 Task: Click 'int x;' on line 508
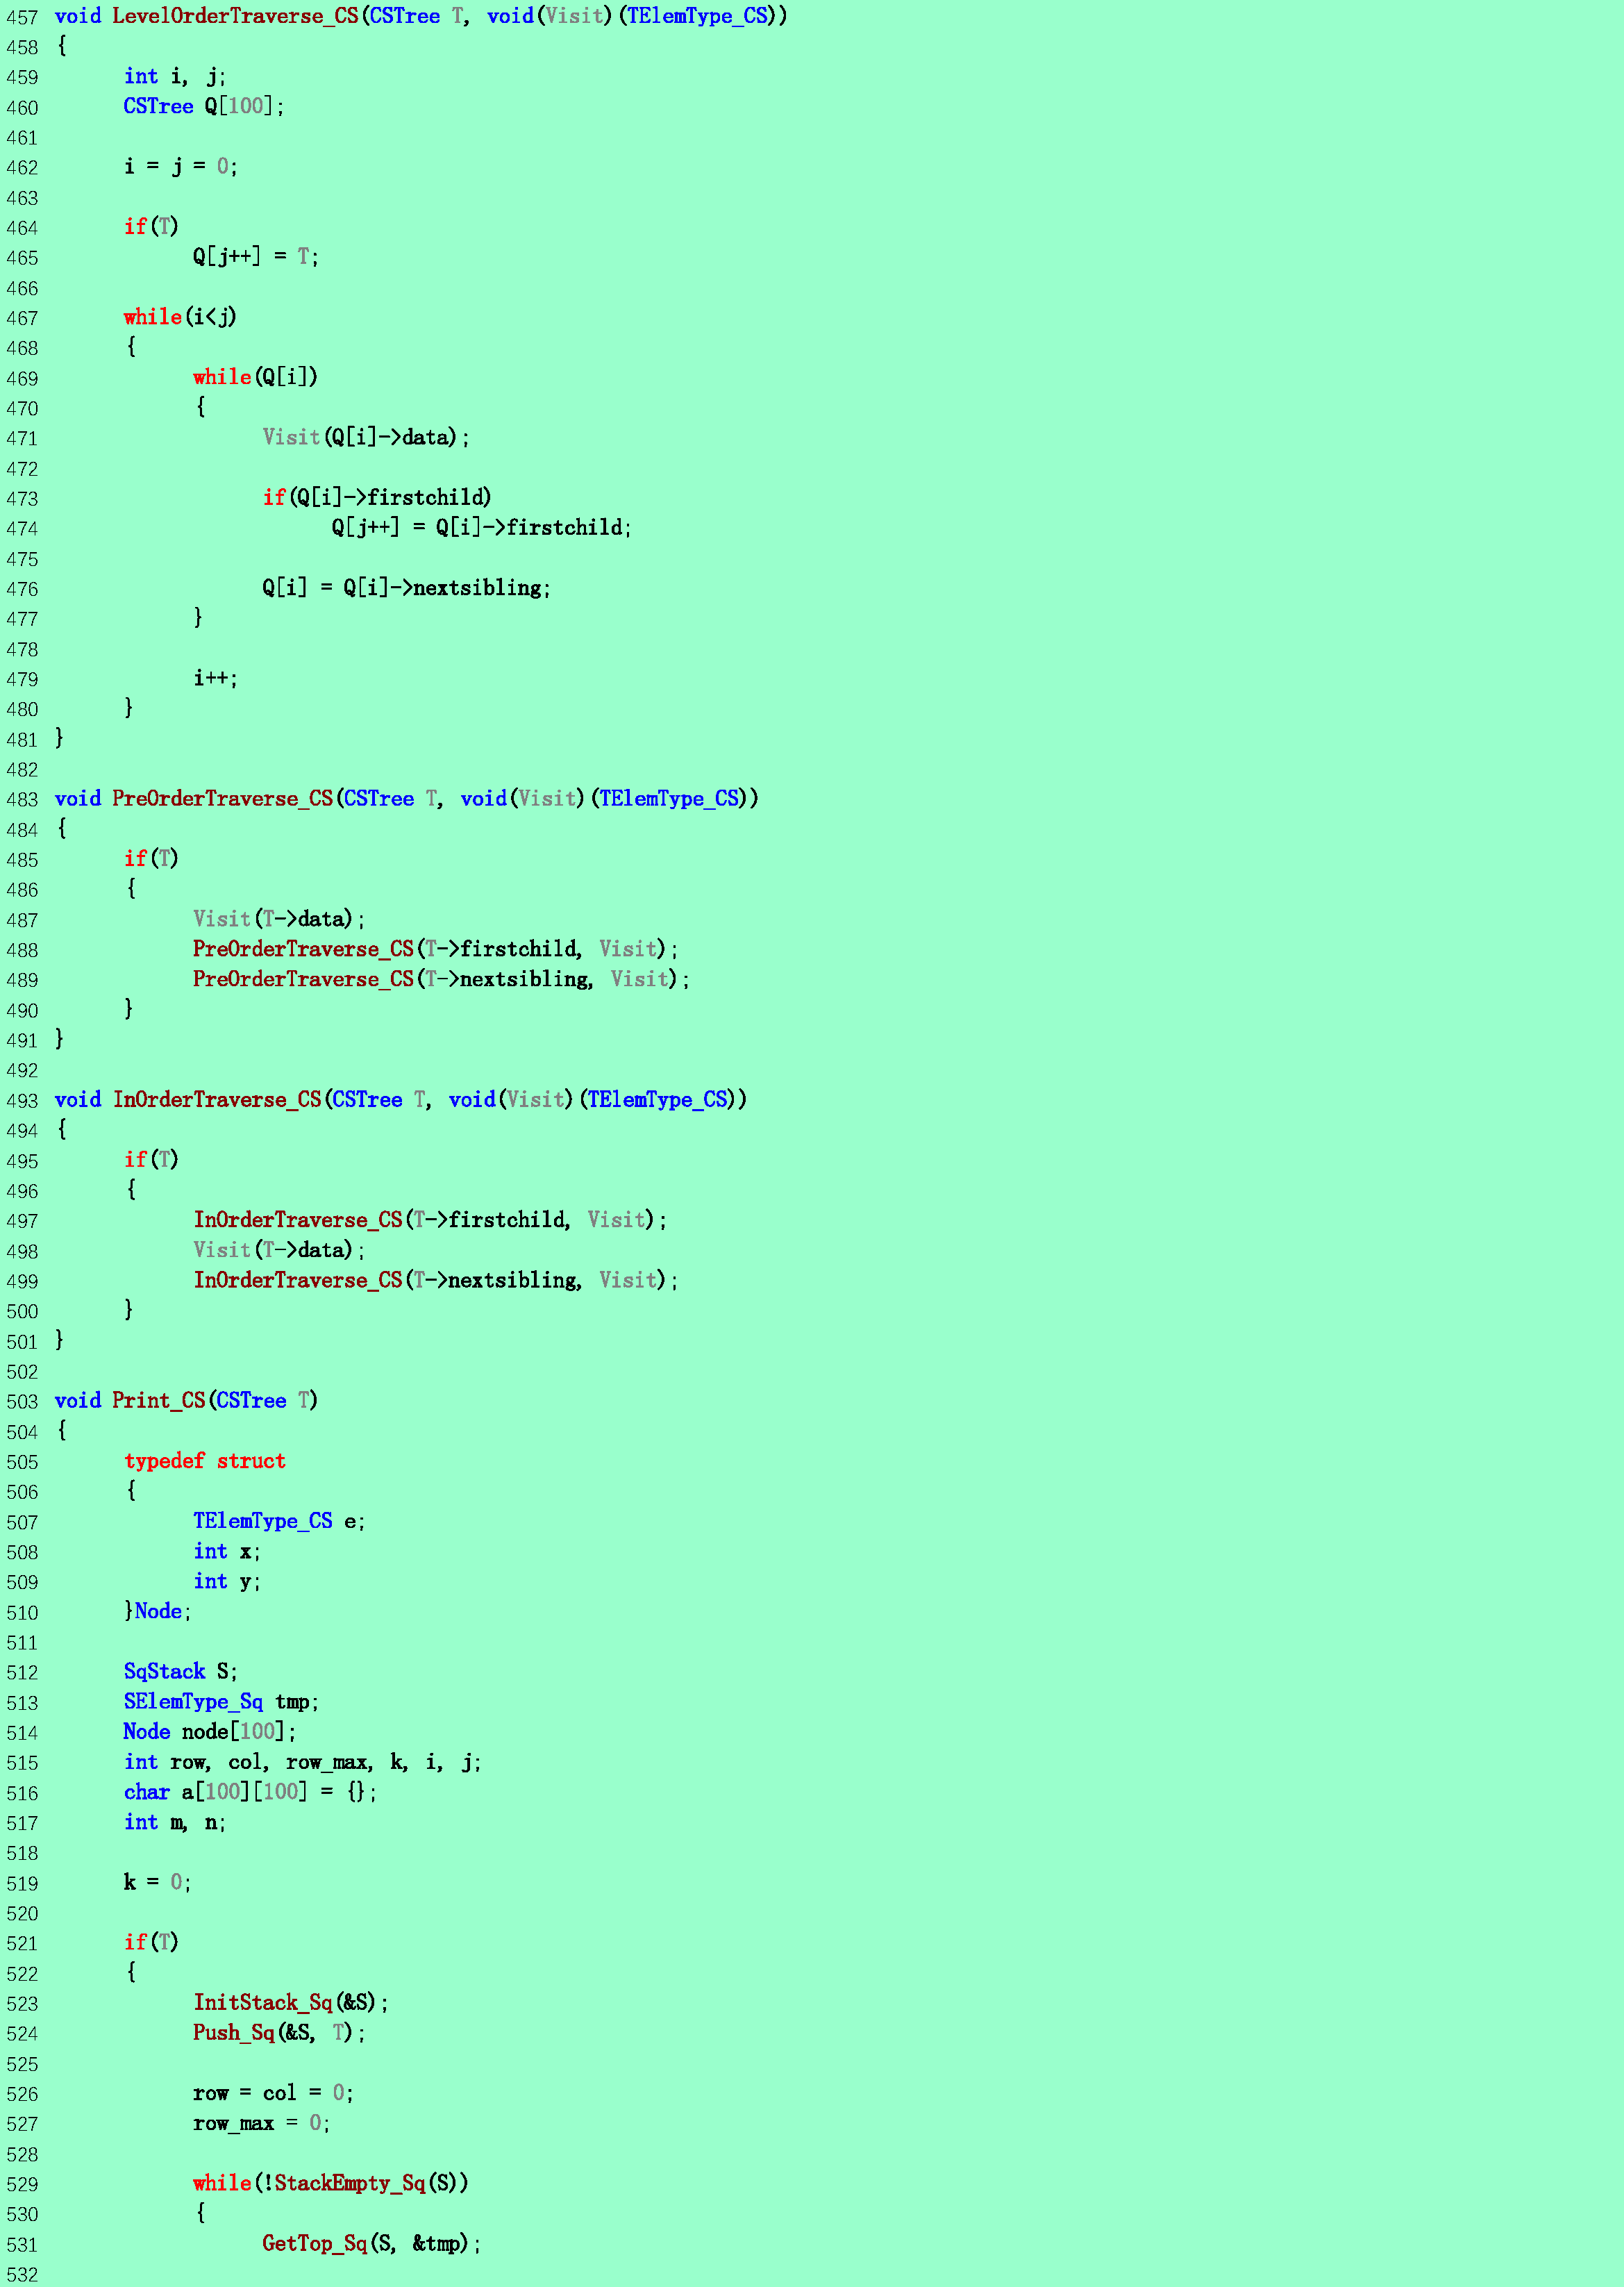tap(227, 1551)
